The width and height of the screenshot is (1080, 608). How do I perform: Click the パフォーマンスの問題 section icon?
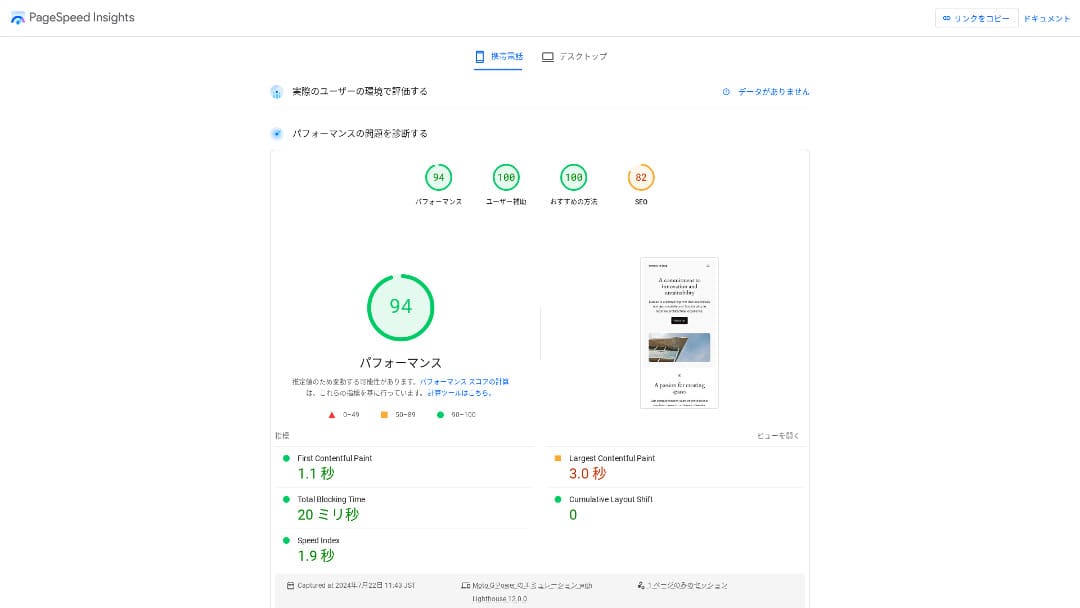coord(277,133)
